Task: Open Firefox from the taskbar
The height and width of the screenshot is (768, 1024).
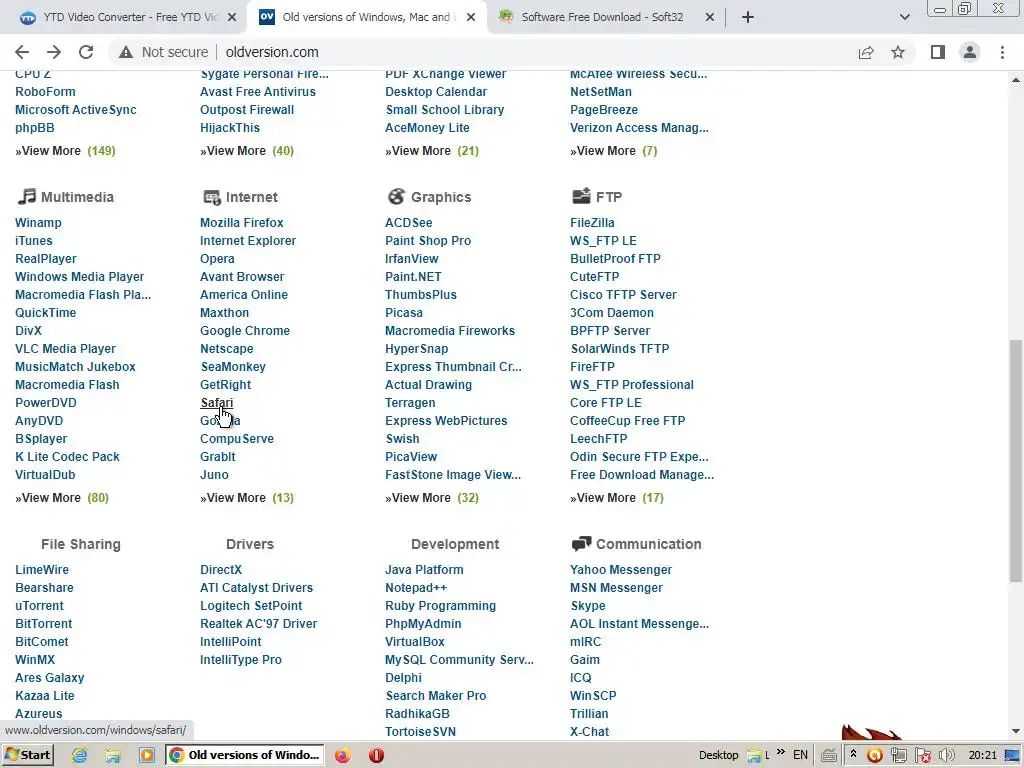Action: pyautogui.click(x=342, y=756)
